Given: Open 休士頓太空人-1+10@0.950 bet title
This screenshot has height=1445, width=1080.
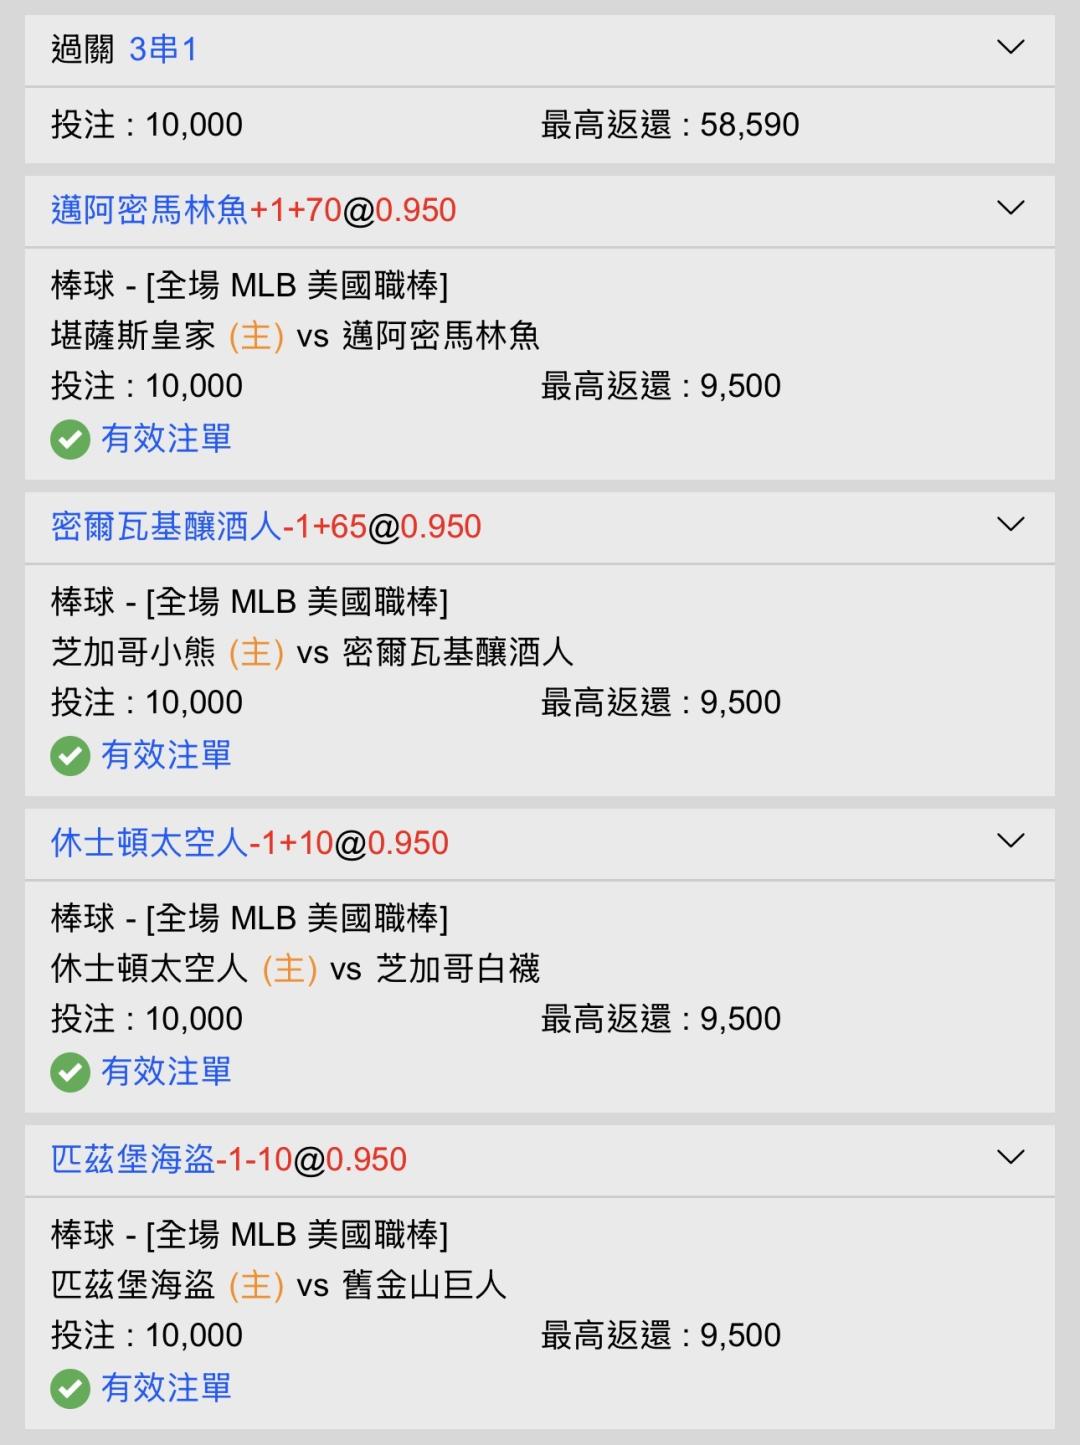Looking at the screenshot, I should [249, 843].
